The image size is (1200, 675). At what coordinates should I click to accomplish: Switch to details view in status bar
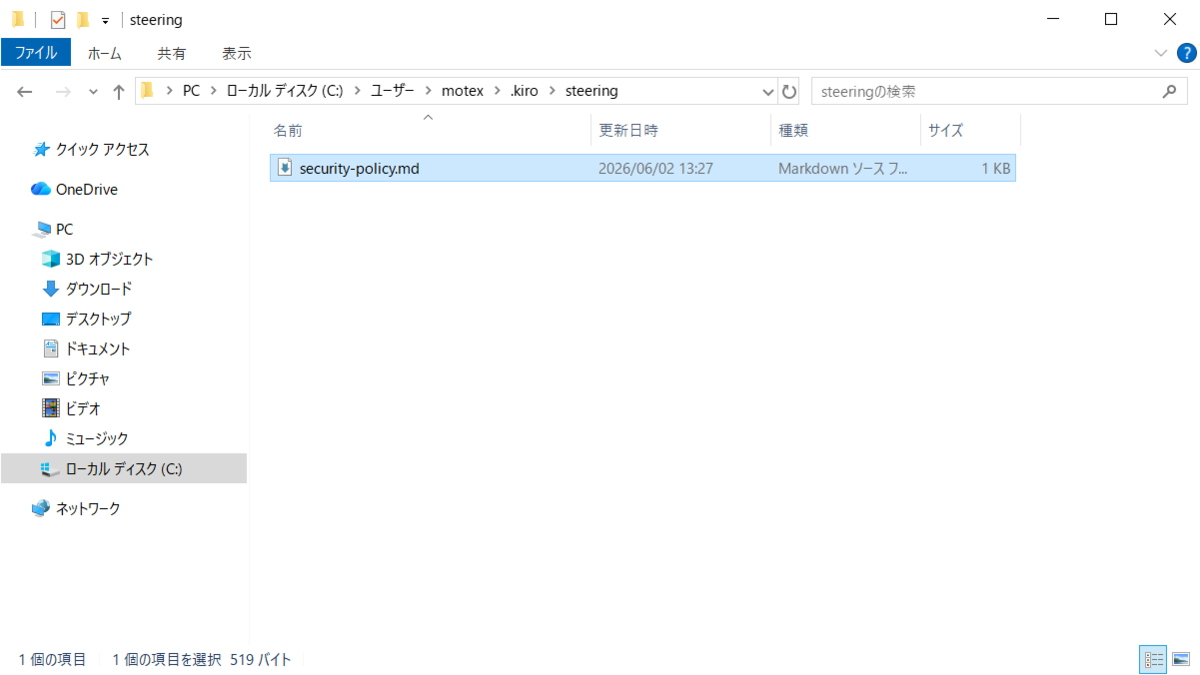pyautogui.click(x=1154, y=659)
